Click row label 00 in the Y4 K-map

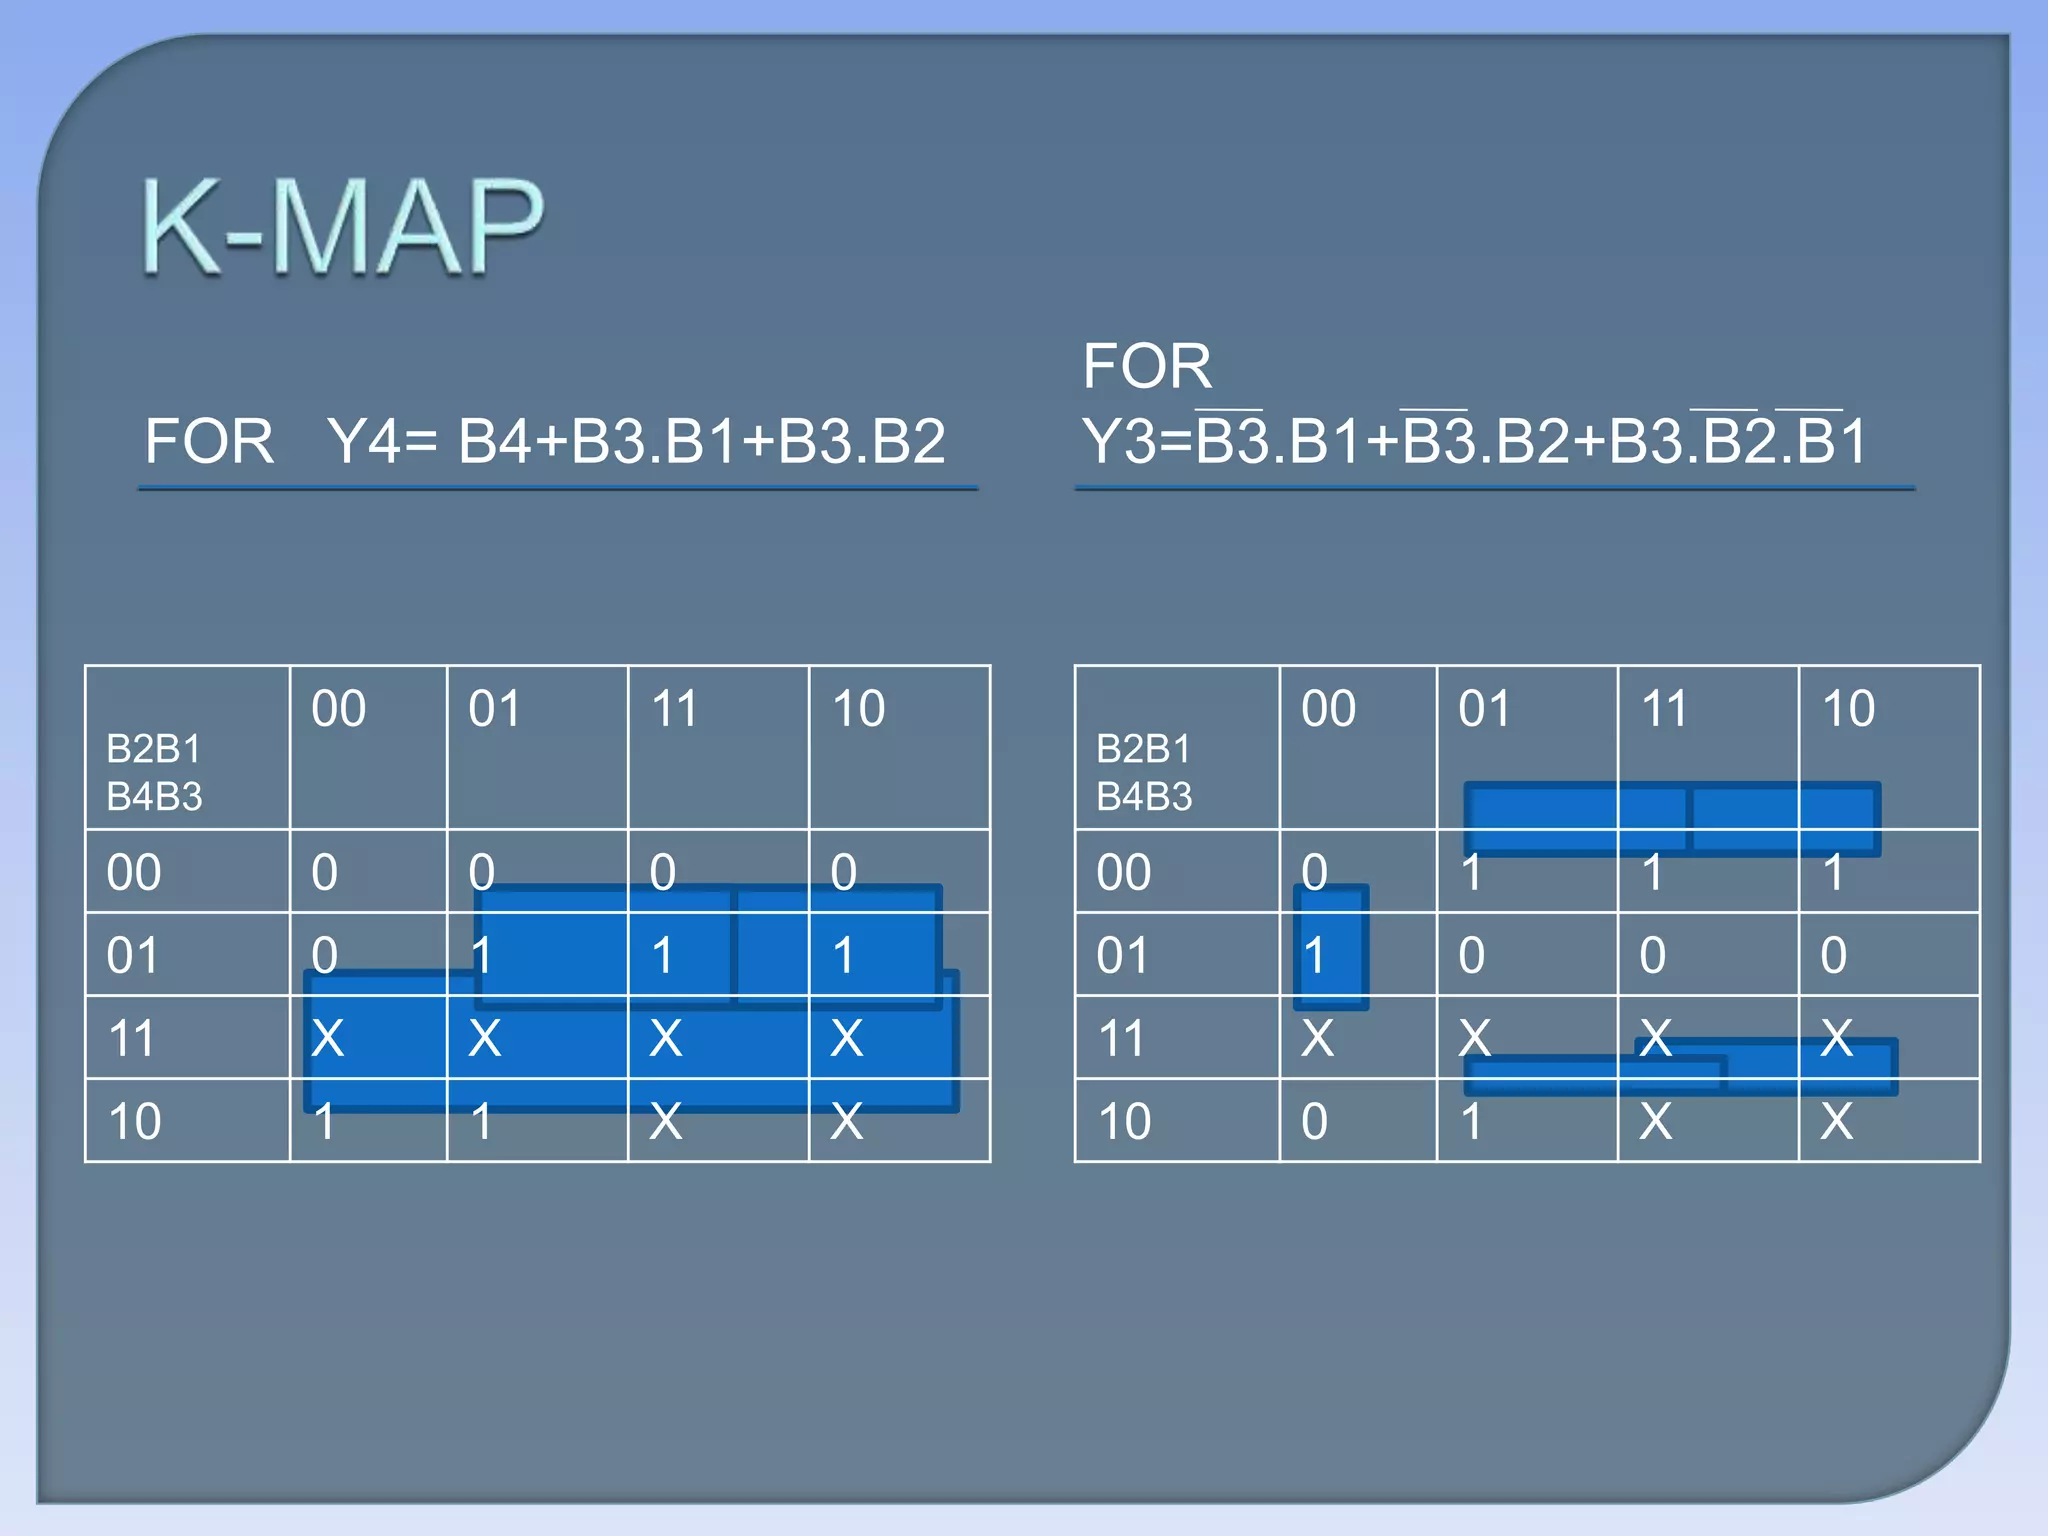coord(188,871)
